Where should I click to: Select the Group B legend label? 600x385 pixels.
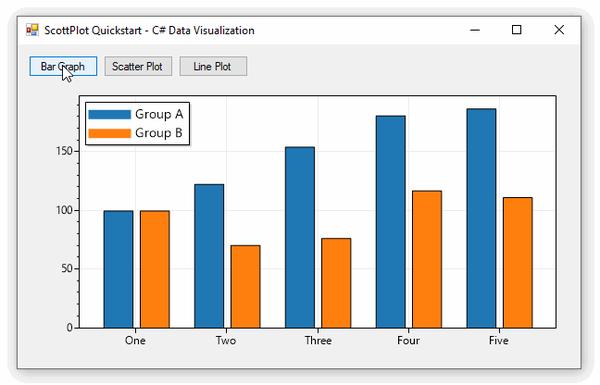pos(159,133)
